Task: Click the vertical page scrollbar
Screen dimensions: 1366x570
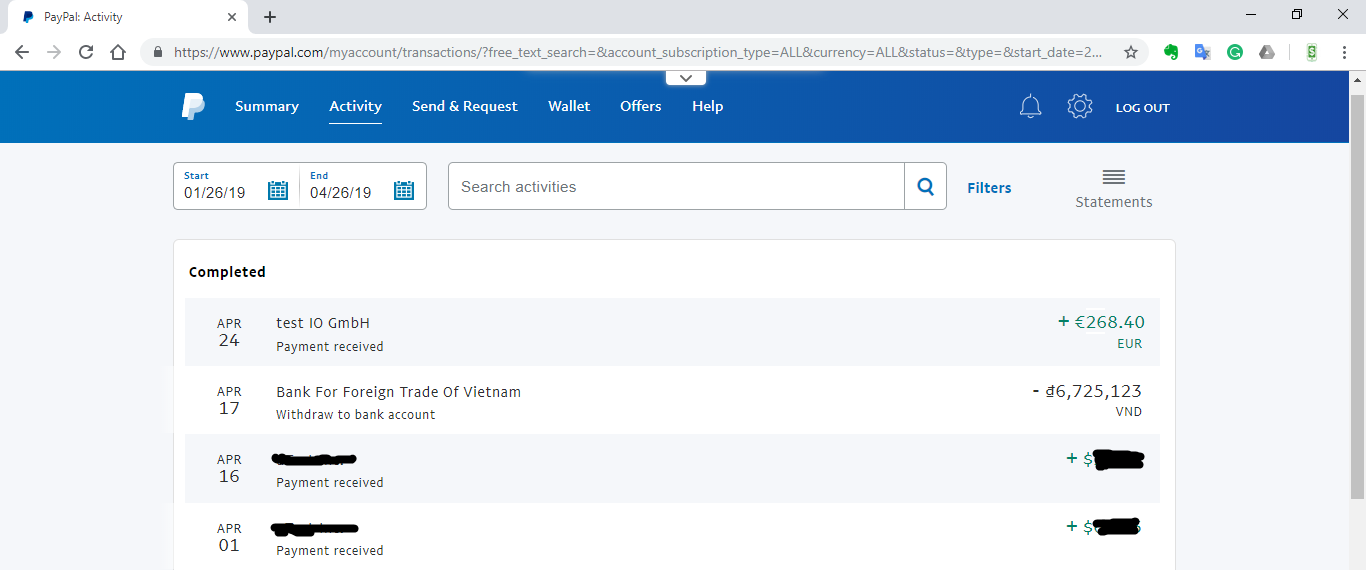Action: click(1357, 300)
